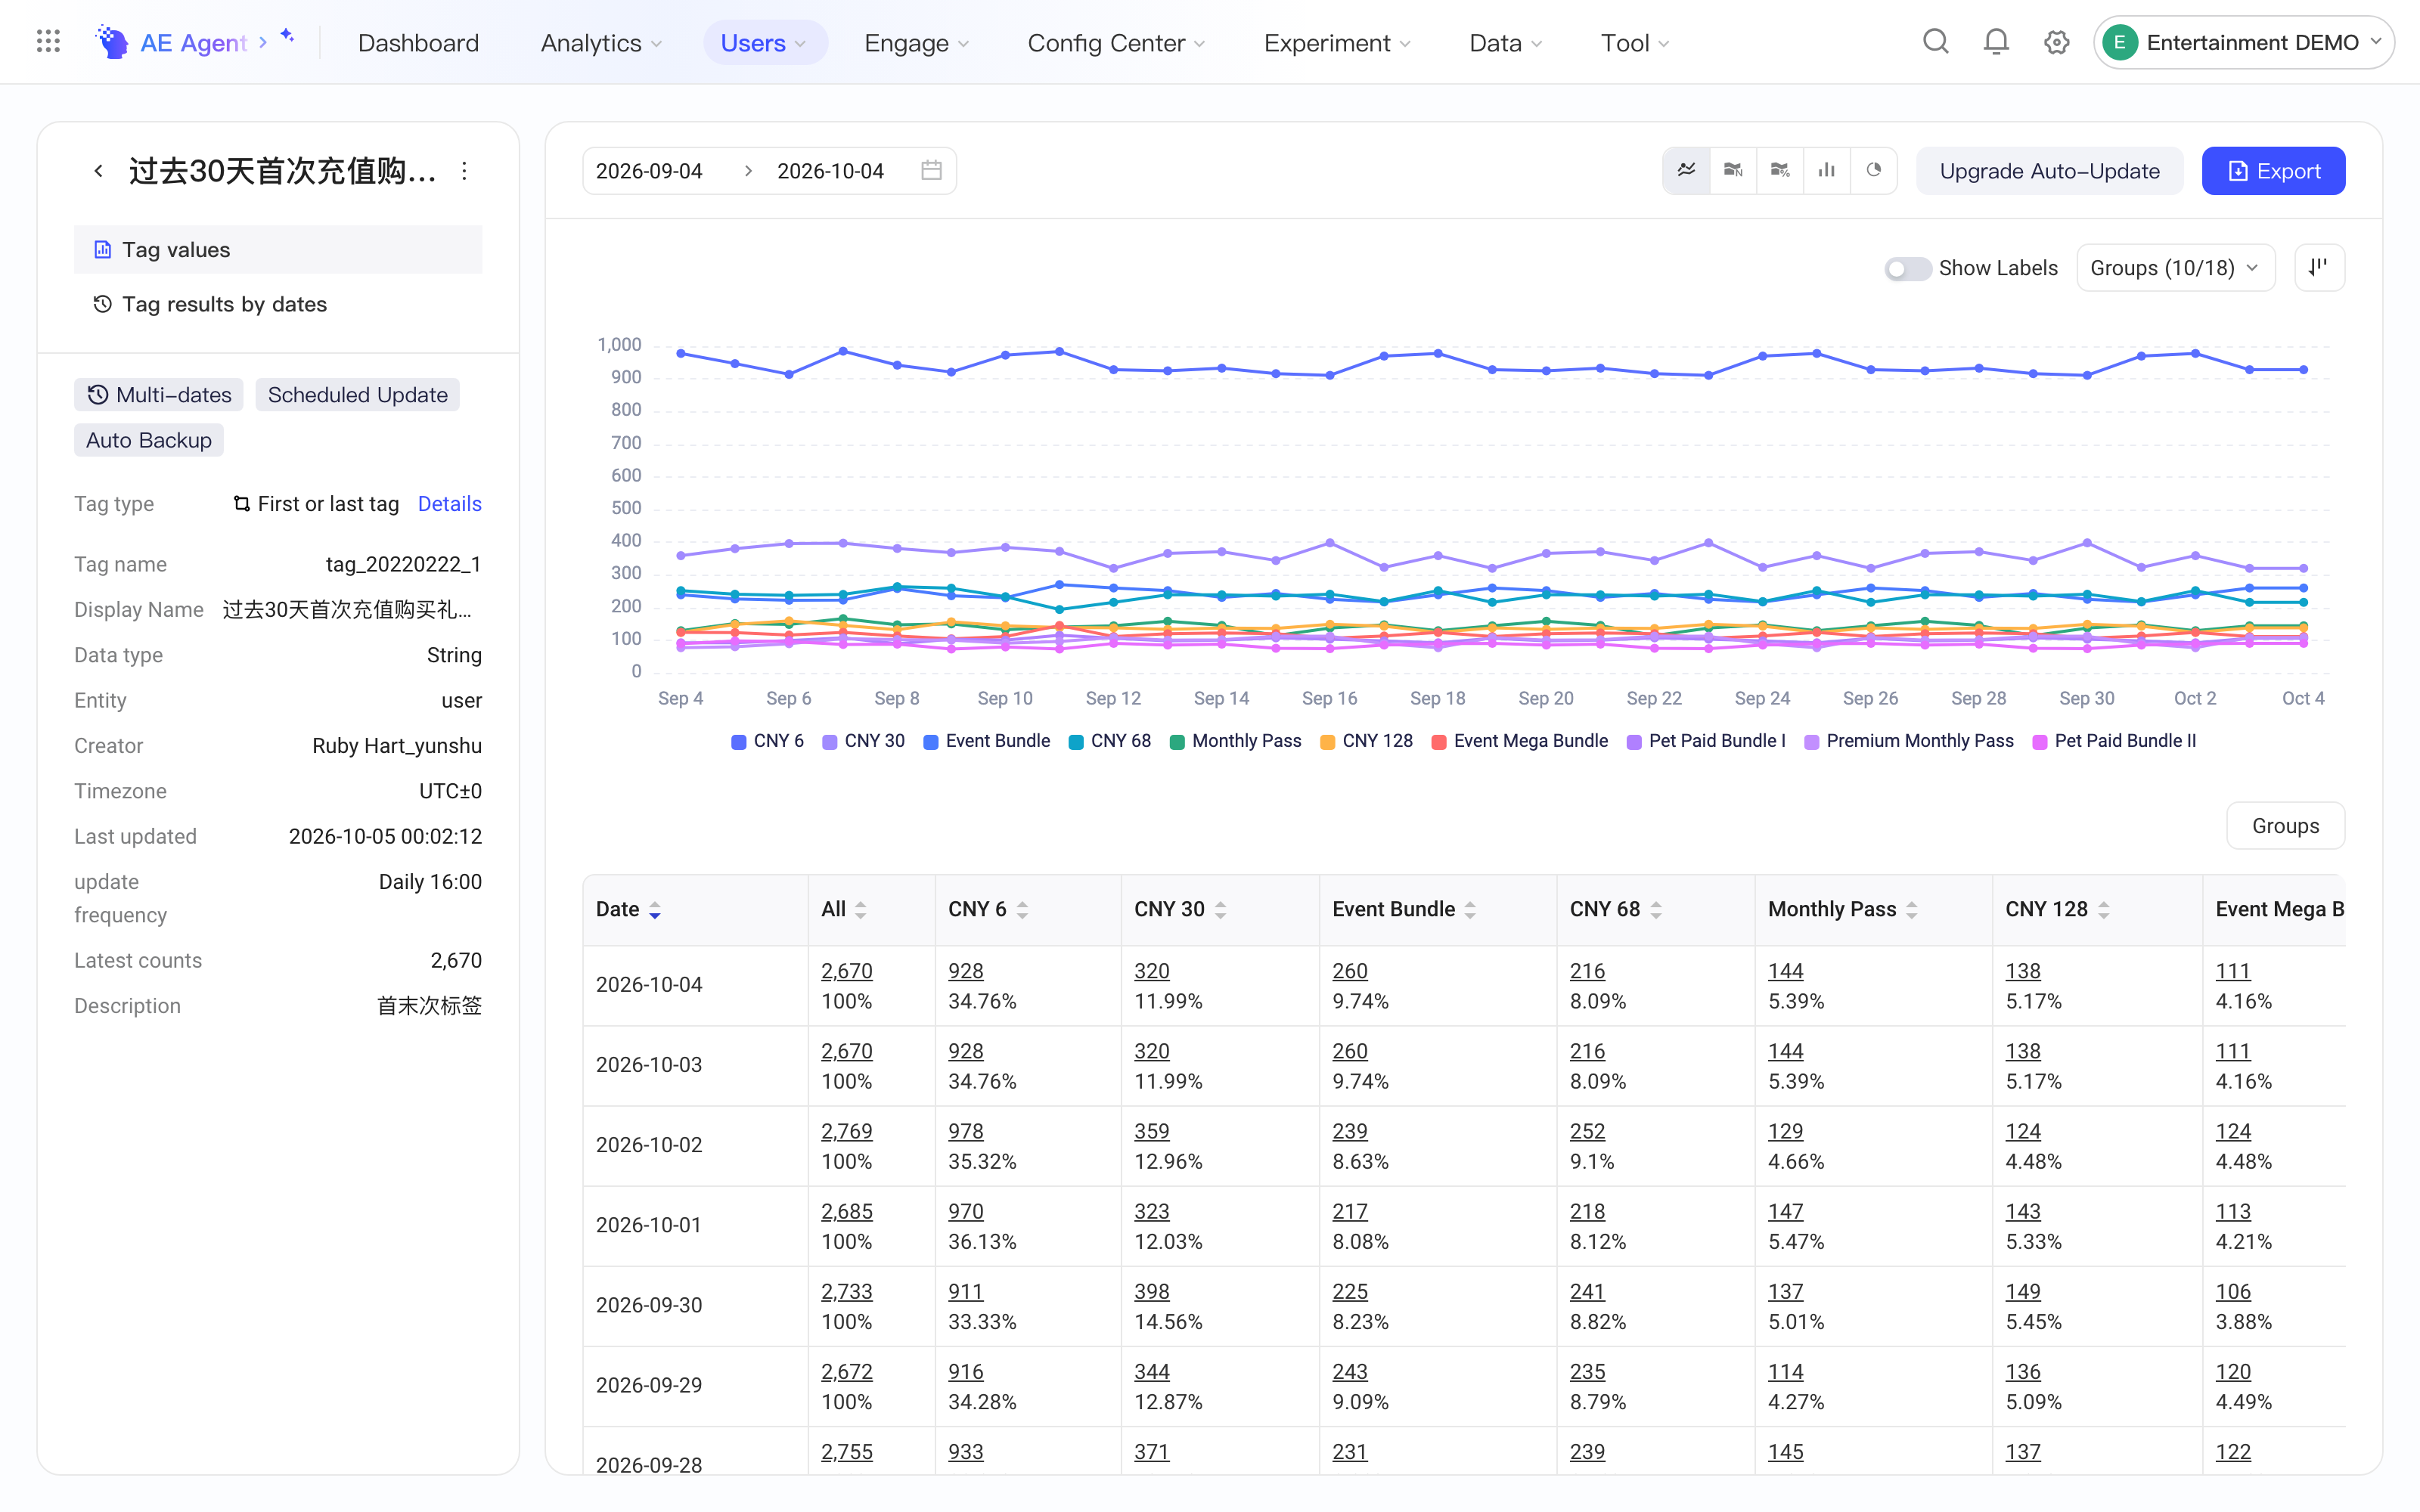This screenshot has height=1512, width=2420.
Task: Open the Config Center dropdown
Action: click(x=1116, y=43)
